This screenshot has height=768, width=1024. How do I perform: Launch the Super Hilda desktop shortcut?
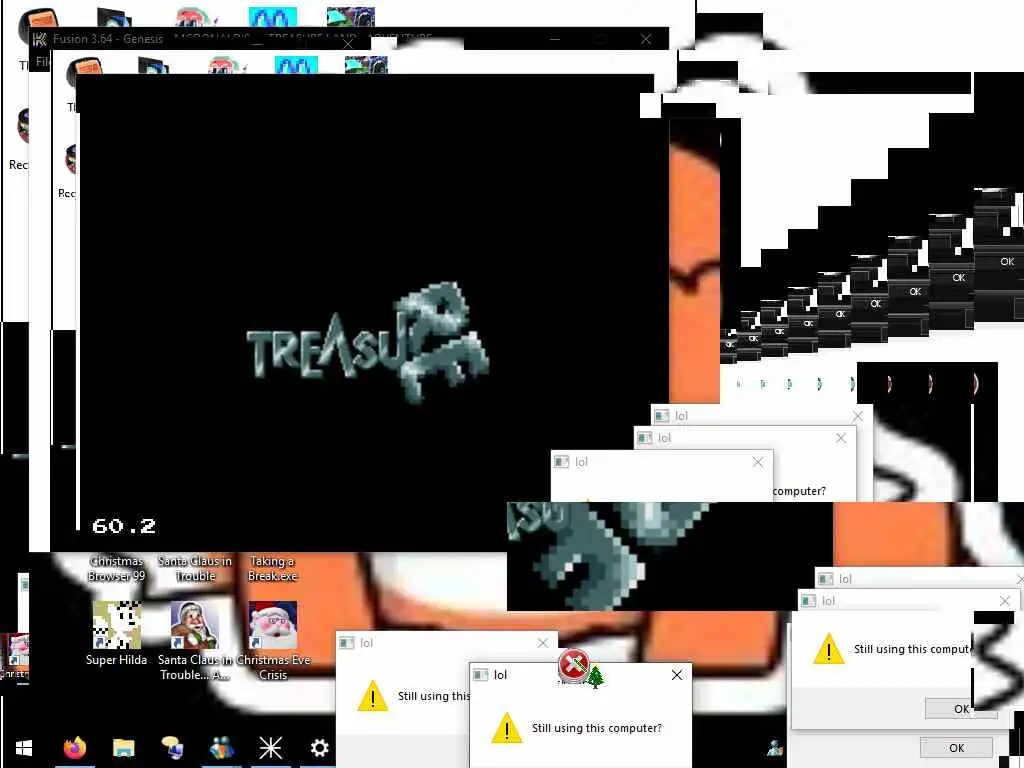pyautogui.click(x=116, y=625)
